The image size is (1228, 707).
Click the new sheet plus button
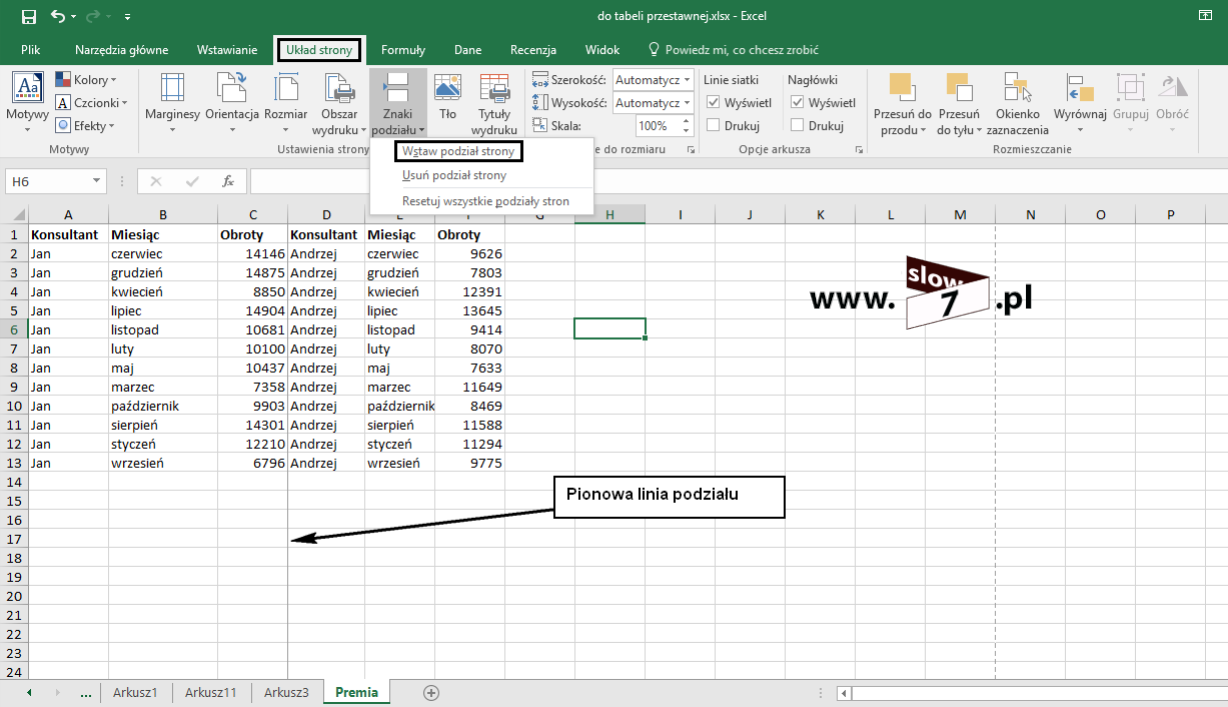pyautogui.click(x=431, y=692)
